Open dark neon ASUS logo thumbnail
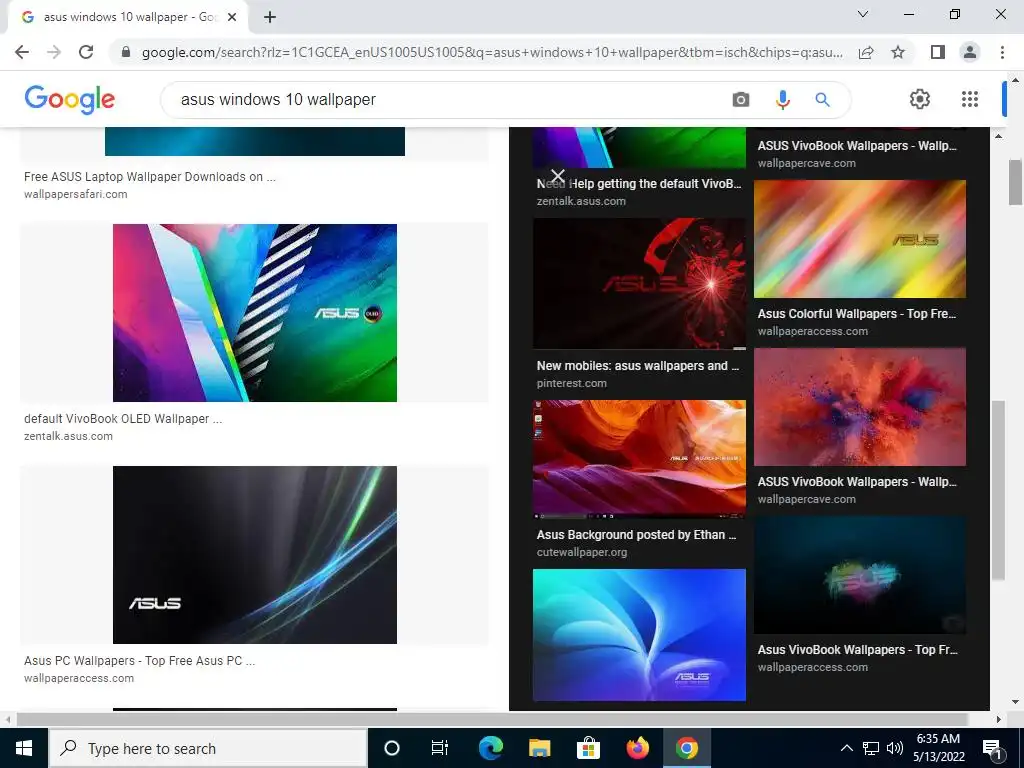Image resolution: width=1024 pixels, height=768 pixels. click(x=860, y=575)
